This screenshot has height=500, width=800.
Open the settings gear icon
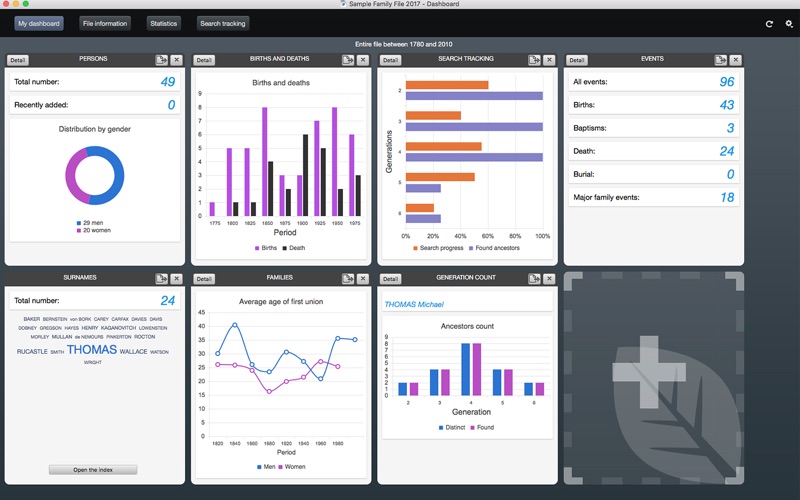pos(789,24)
